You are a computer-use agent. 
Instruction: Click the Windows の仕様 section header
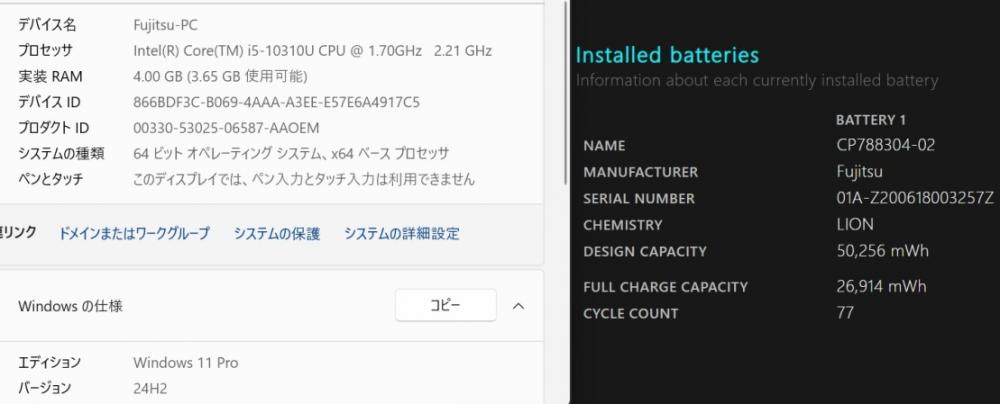click(x=70, y=306)
